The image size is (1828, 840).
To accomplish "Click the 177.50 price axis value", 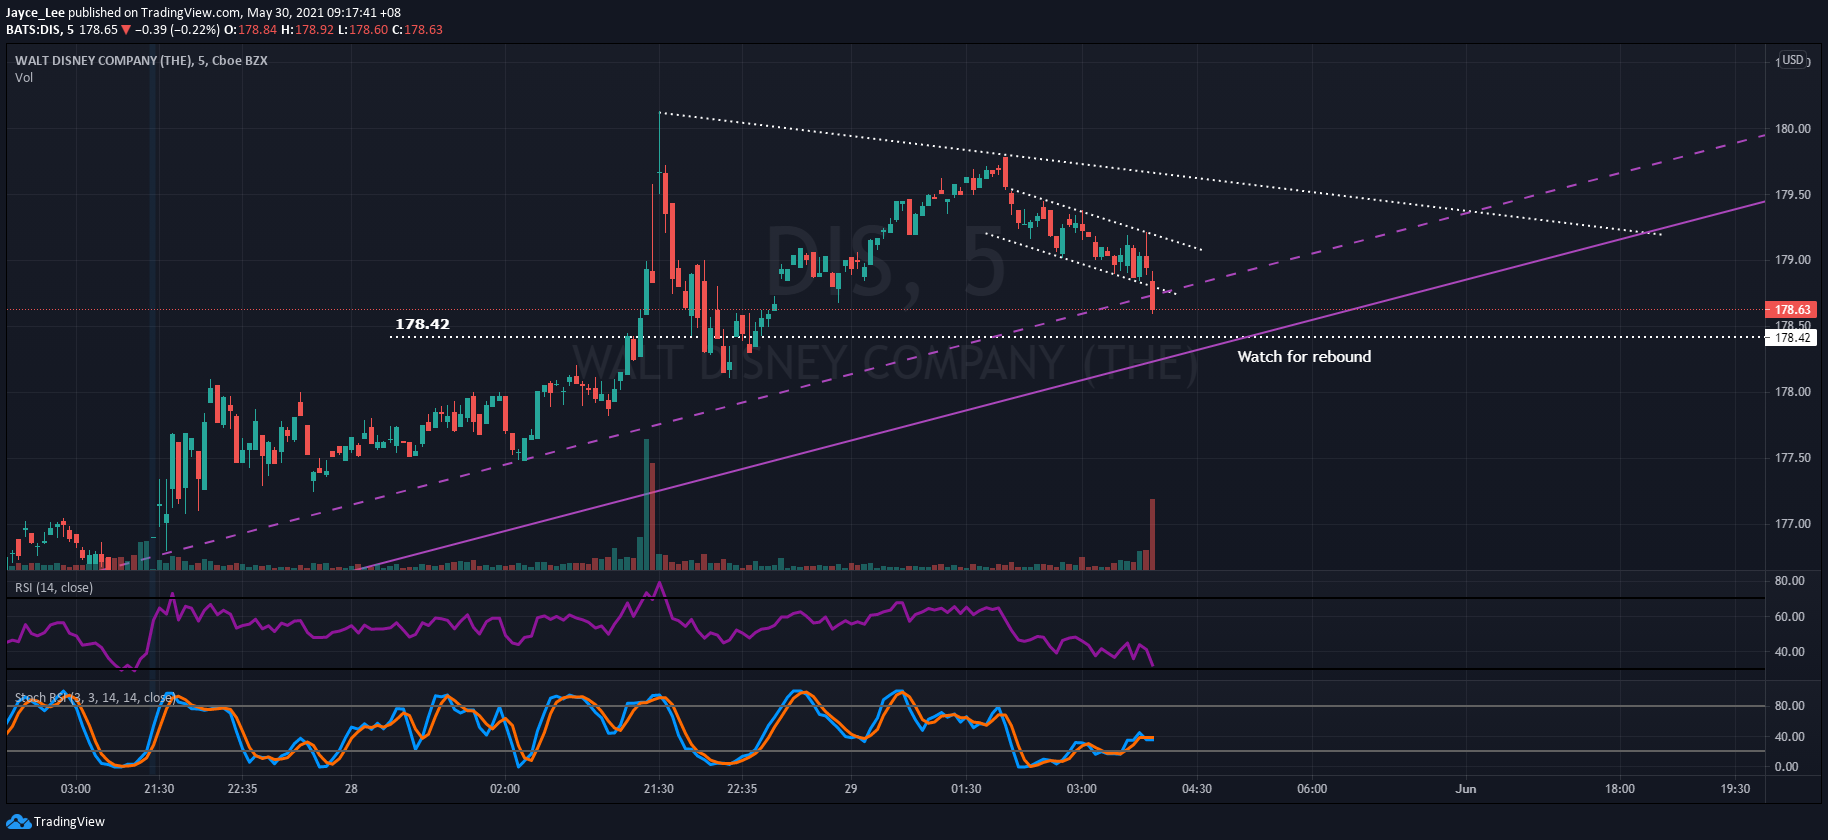I will click(1792, 458).
